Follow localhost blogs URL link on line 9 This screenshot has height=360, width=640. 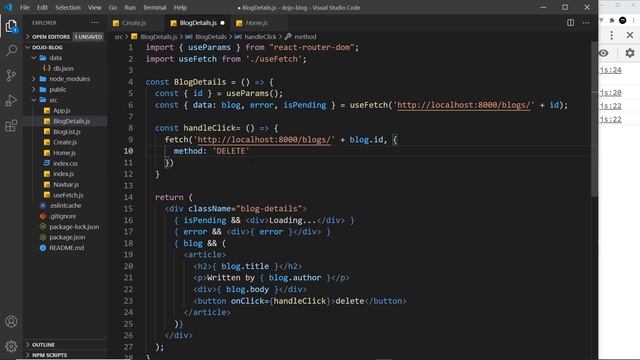pyautogui.click(x=263, y=140)
